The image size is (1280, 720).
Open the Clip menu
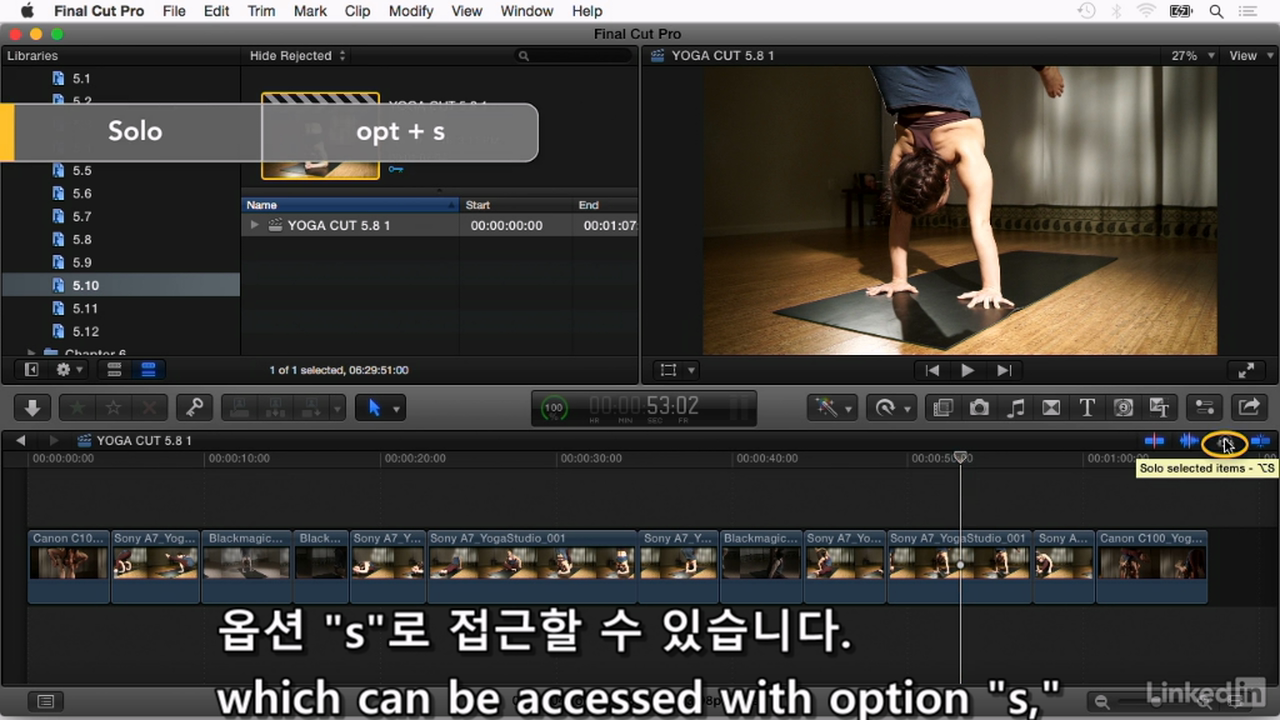pyautogui.click(x=357, y=11)
